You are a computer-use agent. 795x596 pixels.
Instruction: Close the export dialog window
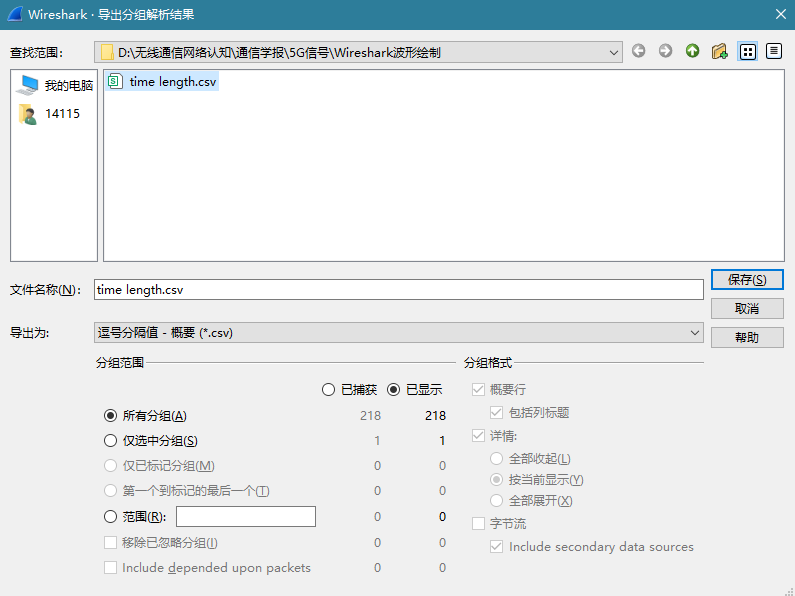click(x=781, y=14)
